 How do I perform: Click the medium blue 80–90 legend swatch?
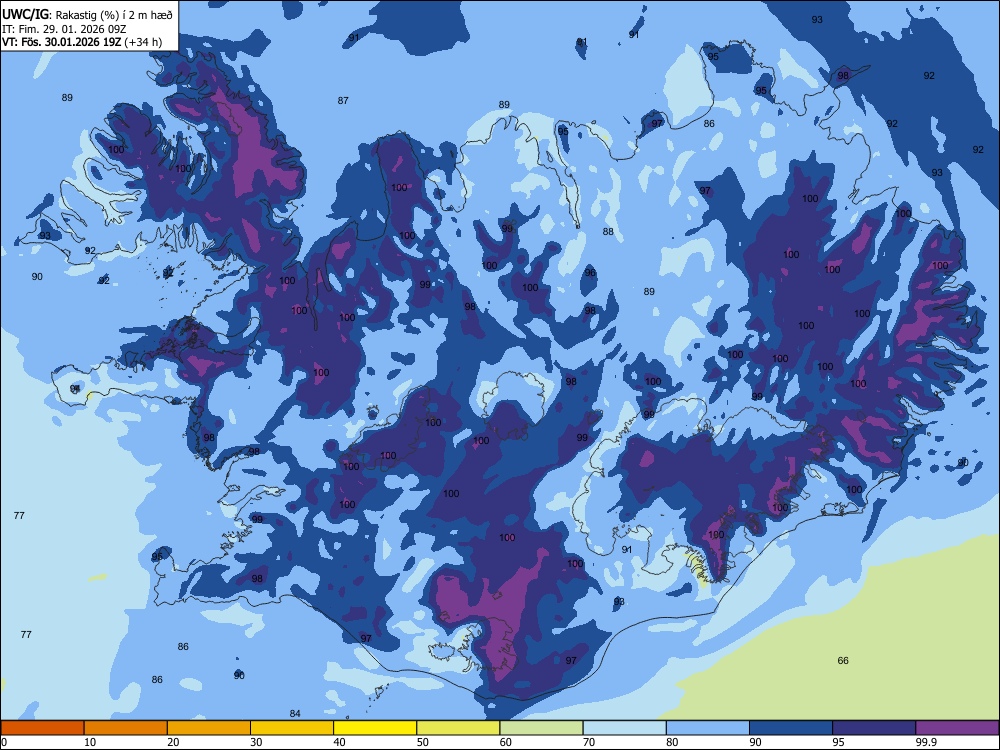point(708,728)
